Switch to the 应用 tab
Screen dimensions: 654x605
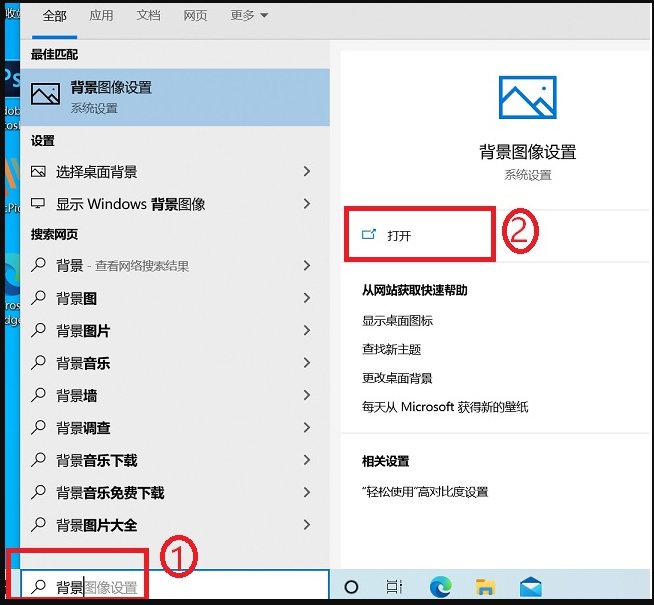click(101, 15)
